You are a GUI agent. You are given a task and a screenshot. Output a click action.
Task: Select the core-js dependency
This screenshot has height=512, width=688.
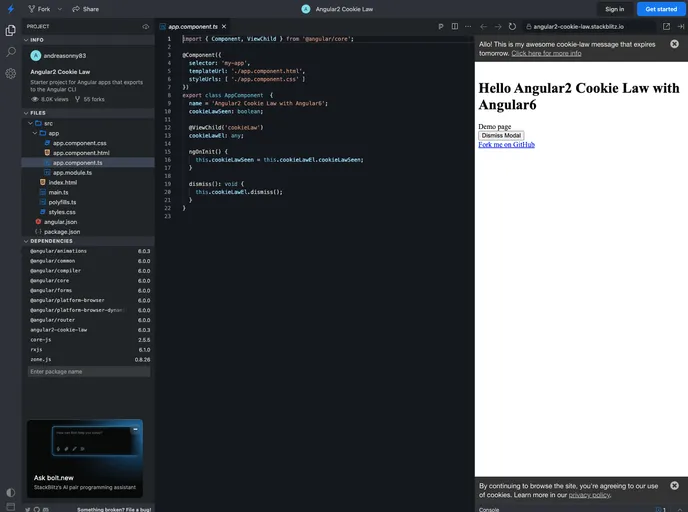click(88, 340)
